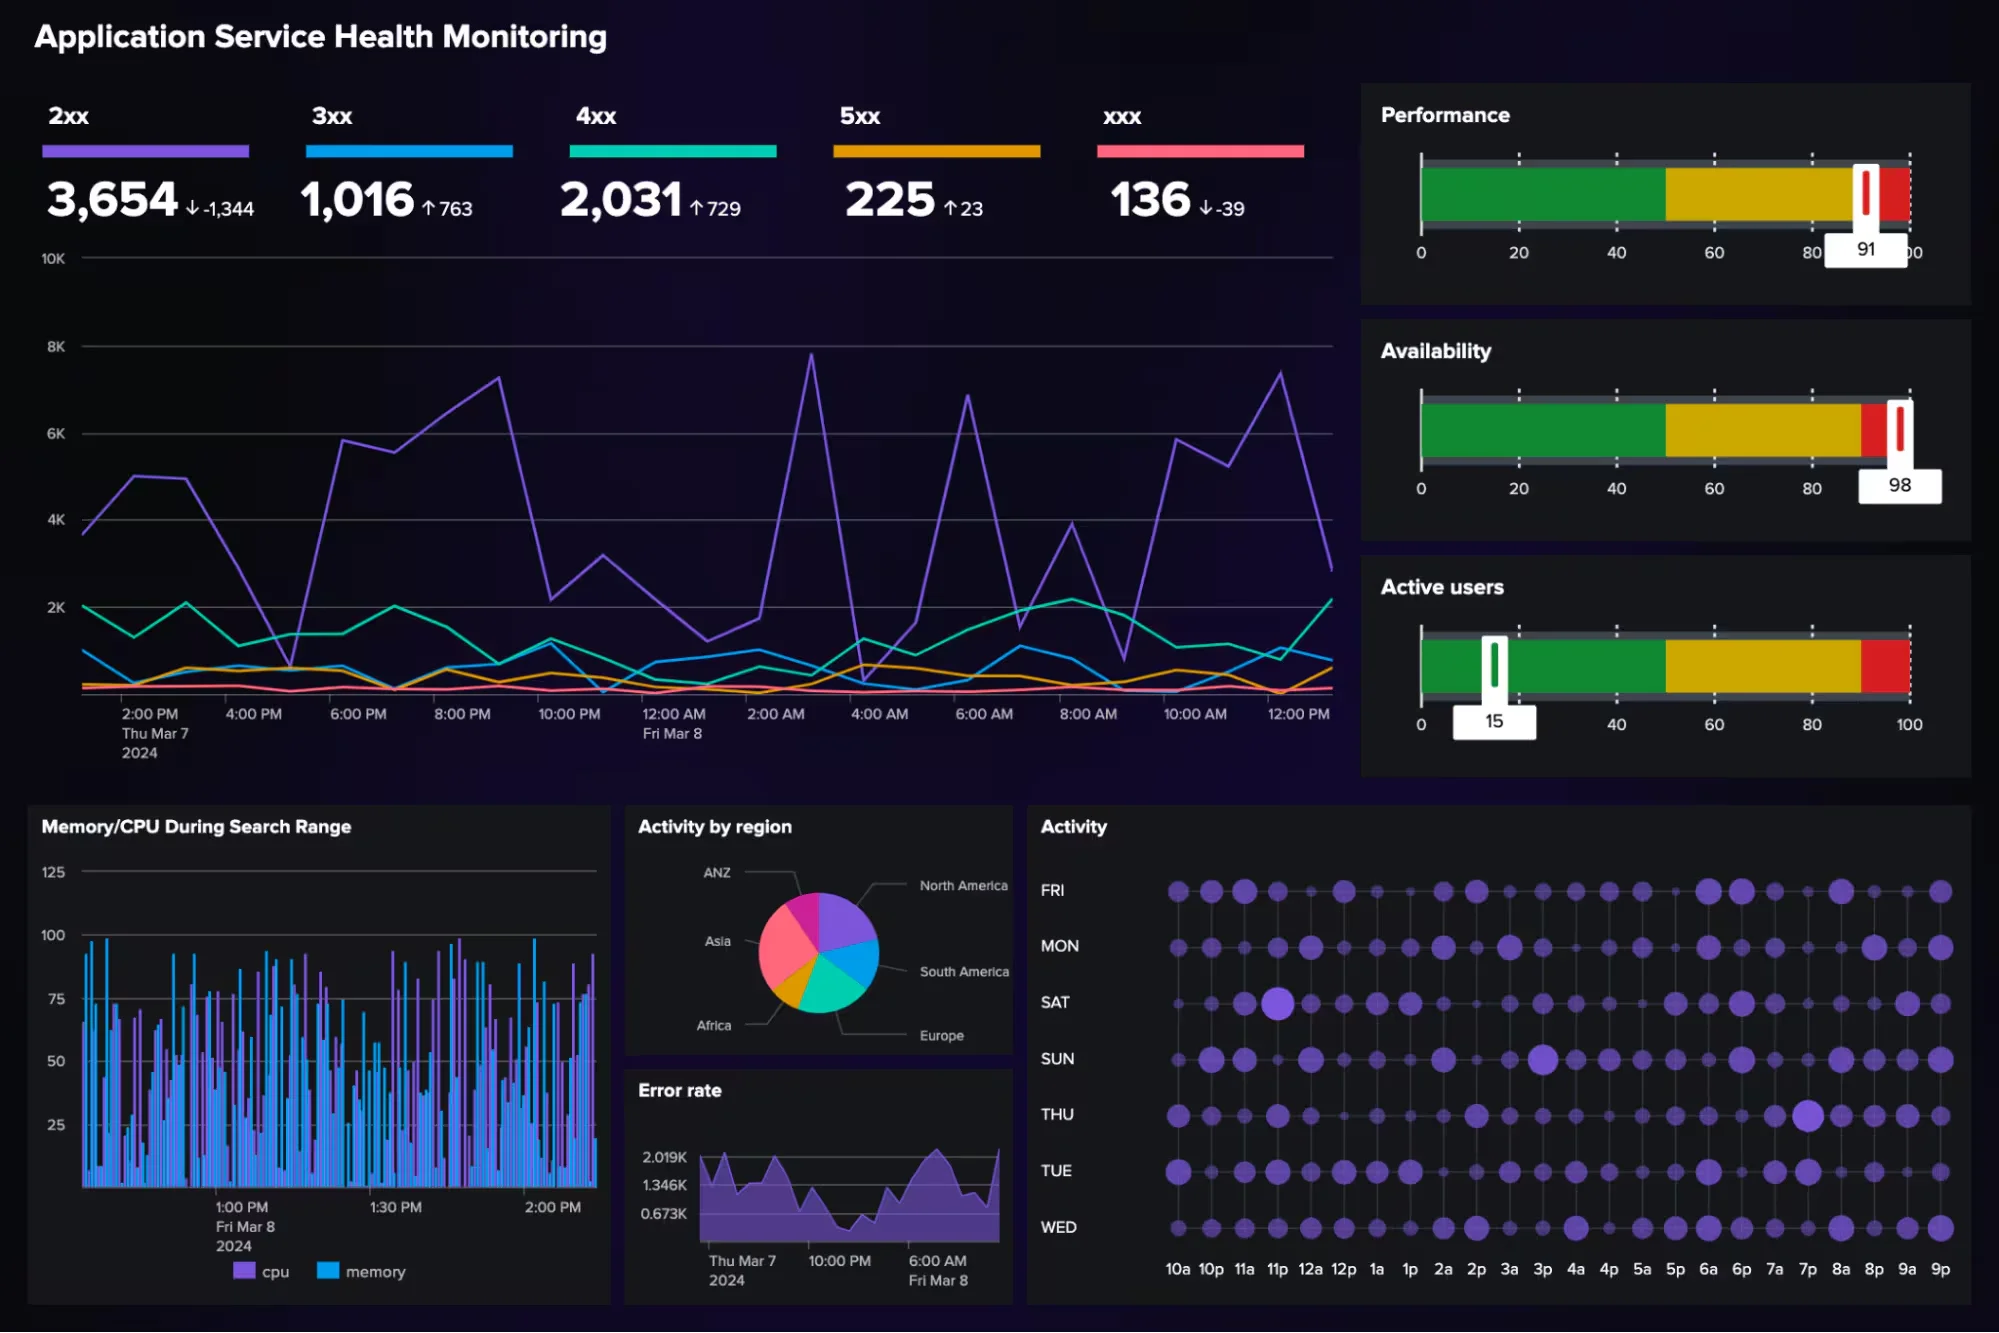Click the up arrow beside 225
This screenshot has width=1999, height=1333.
point(955,210)
